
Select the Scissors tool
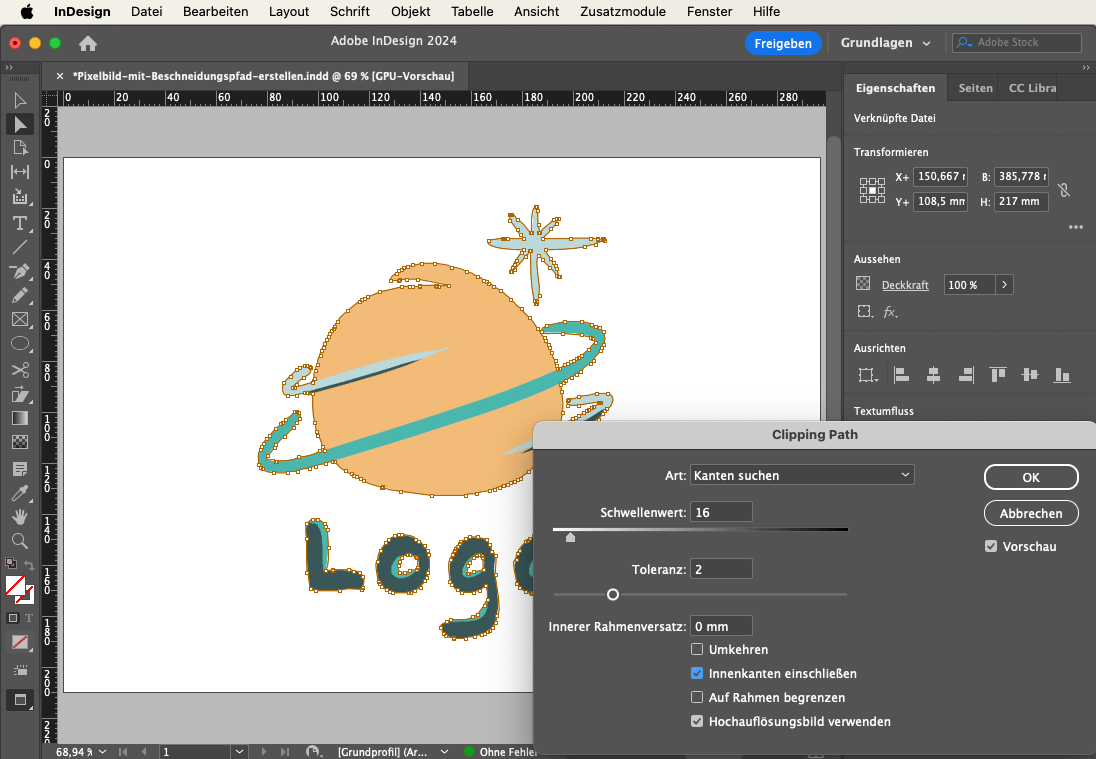(x=20, y=369)
